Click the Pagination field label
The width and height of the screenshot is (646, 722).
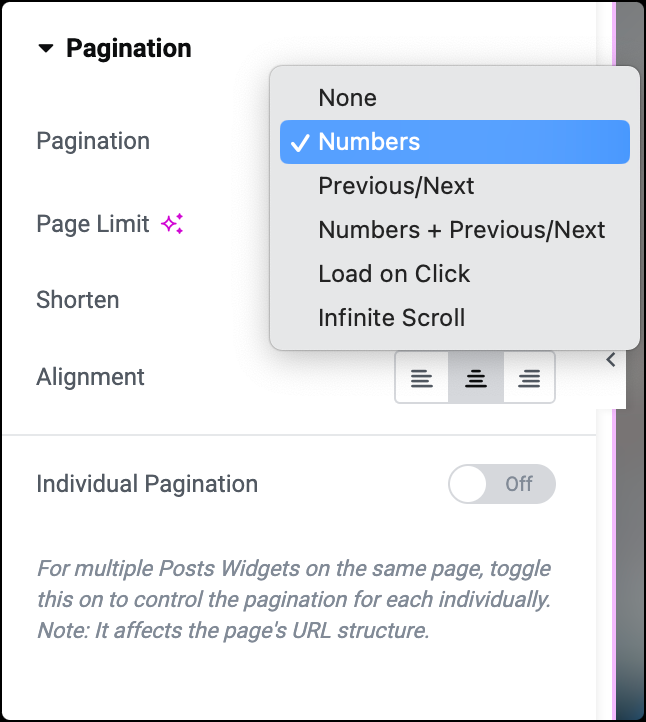point(93,141)
